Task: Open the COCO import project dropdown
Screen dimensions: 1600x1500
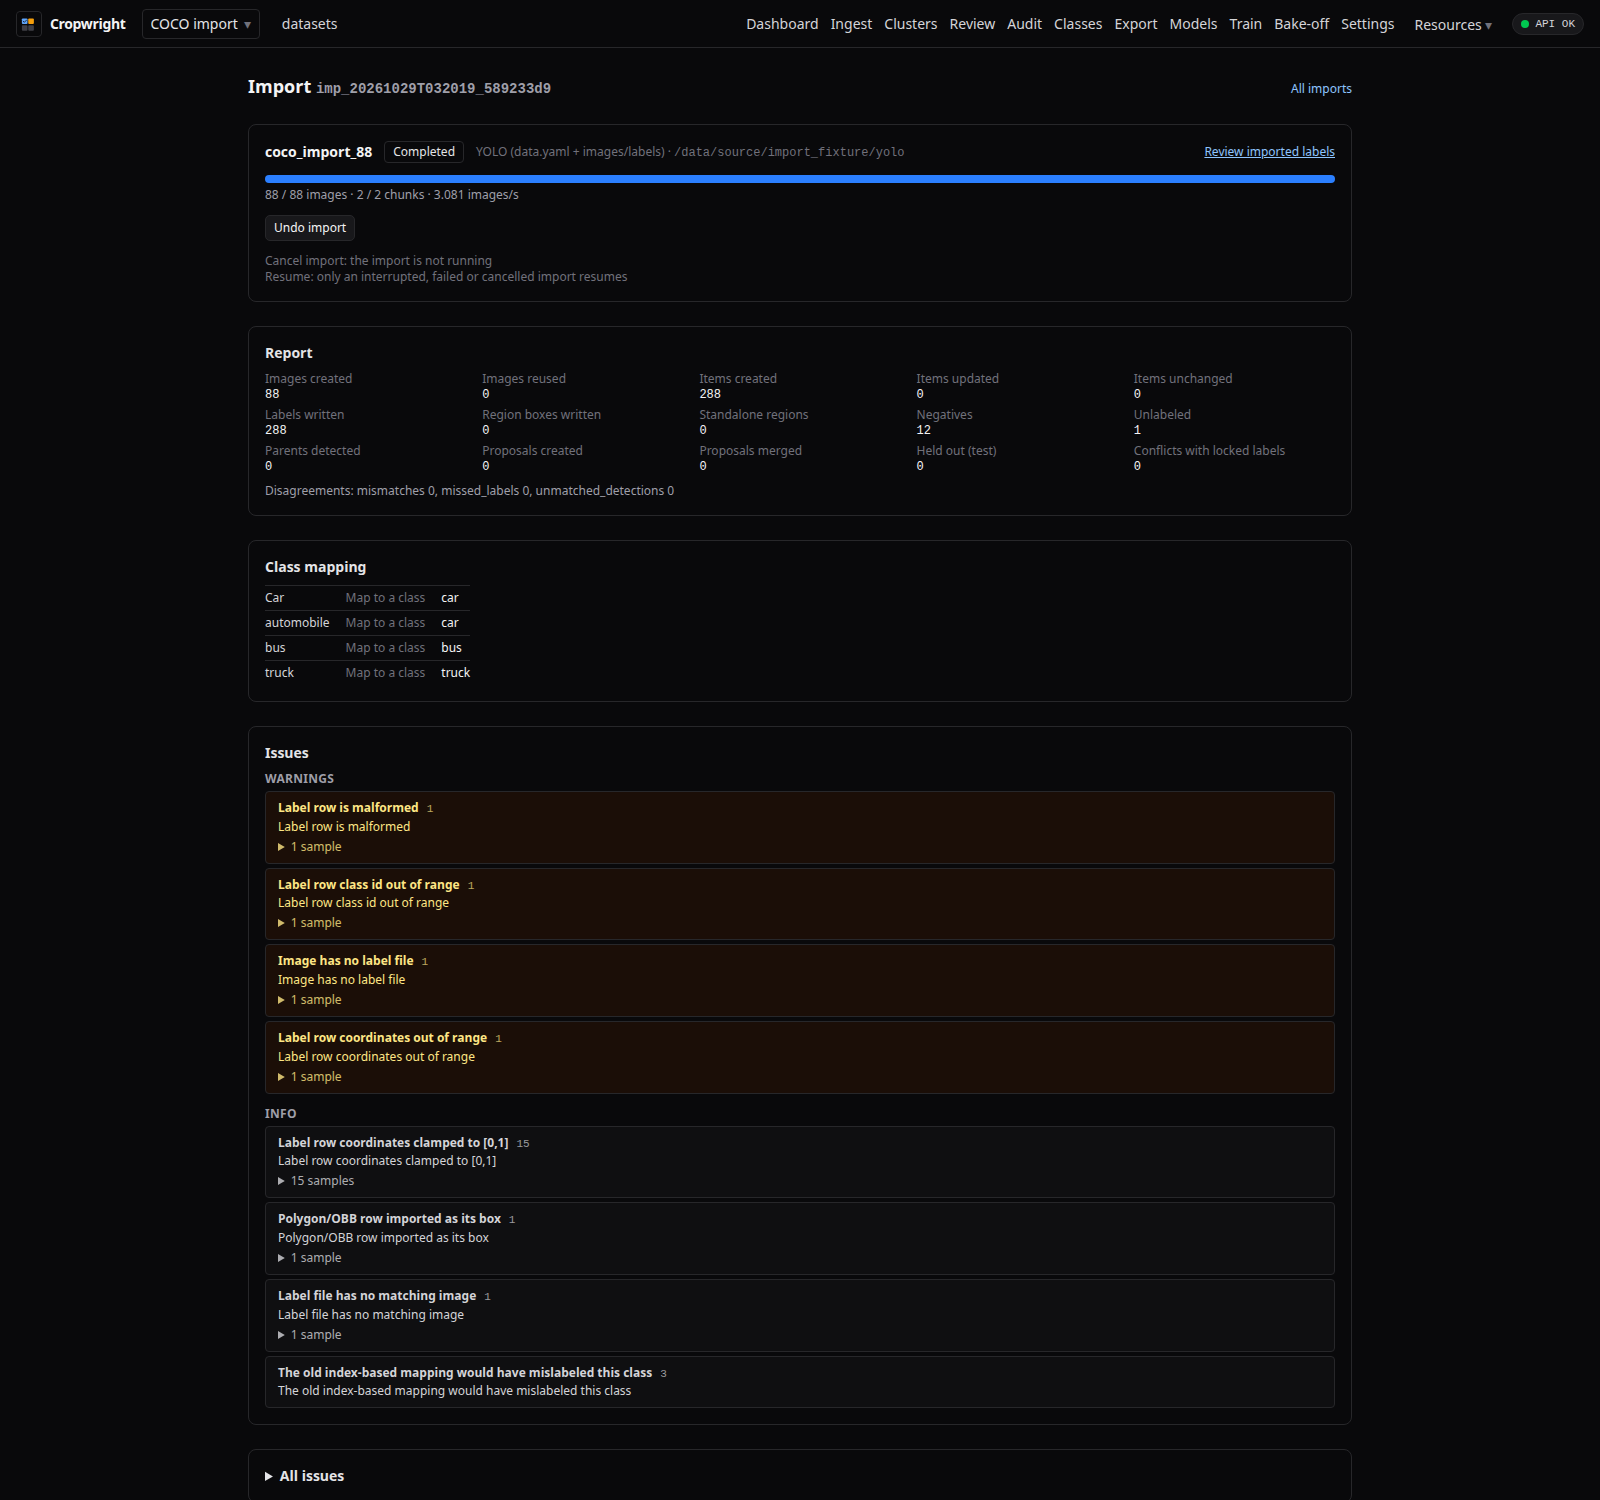Action: tap(201, 24)
